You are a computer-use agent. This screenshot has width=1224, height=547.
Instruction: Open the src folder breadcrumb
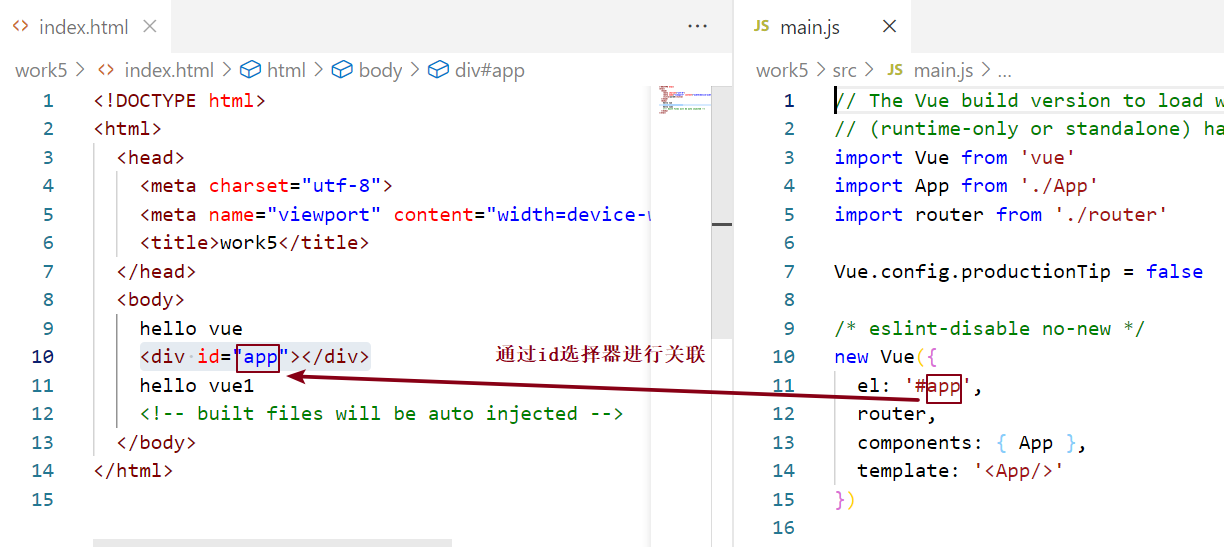[844, 70]
